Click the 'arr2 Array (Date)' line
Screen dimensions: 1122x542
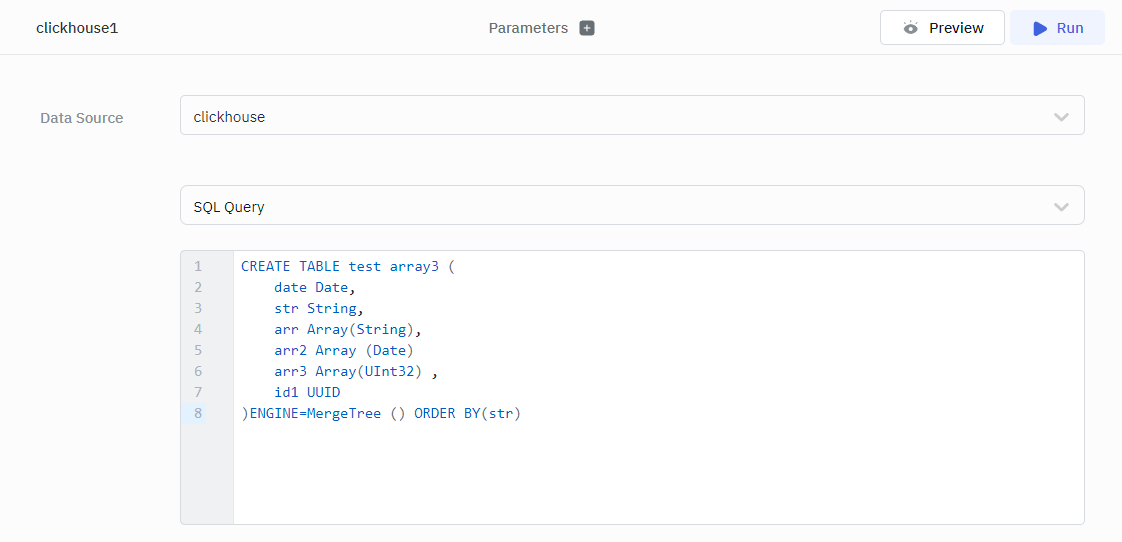click(x=343, y=350)
